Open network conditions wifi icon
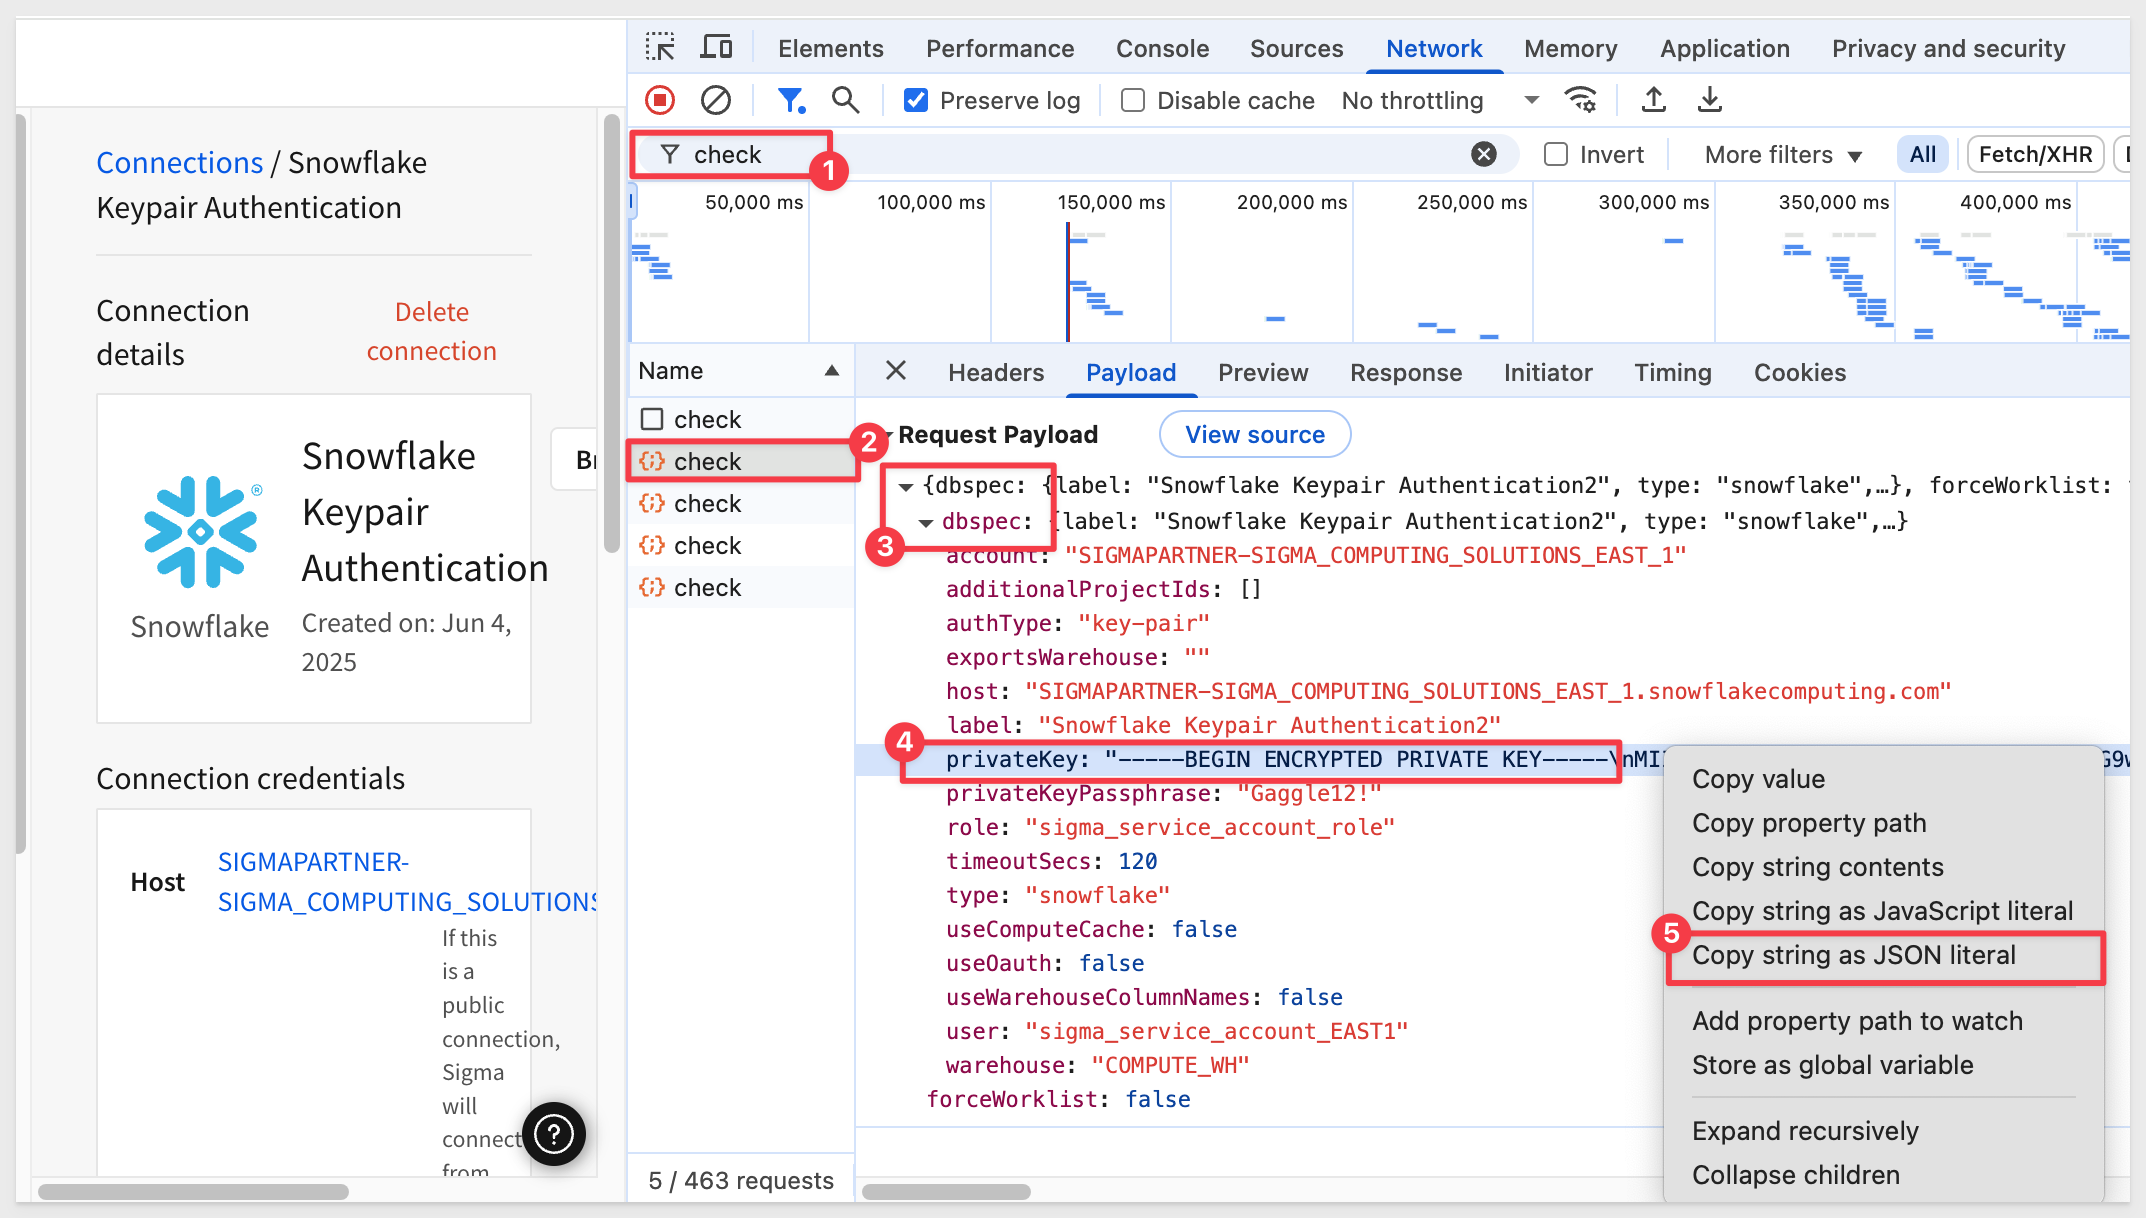The width and height of the screenshot is (2146, 1218). pos(1581,100)
